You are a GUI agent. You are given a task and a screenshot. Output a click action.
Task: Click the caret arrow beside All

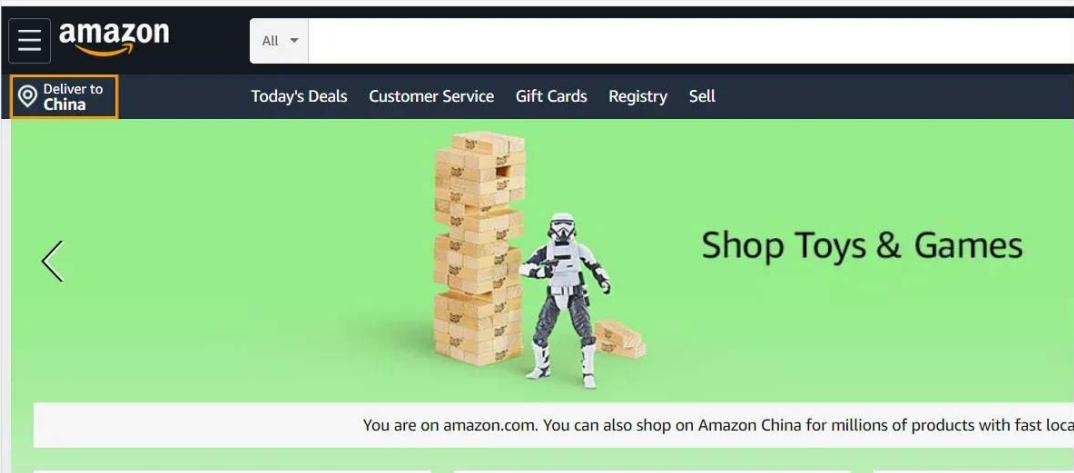pyautogui.click(x=294, y=40)
